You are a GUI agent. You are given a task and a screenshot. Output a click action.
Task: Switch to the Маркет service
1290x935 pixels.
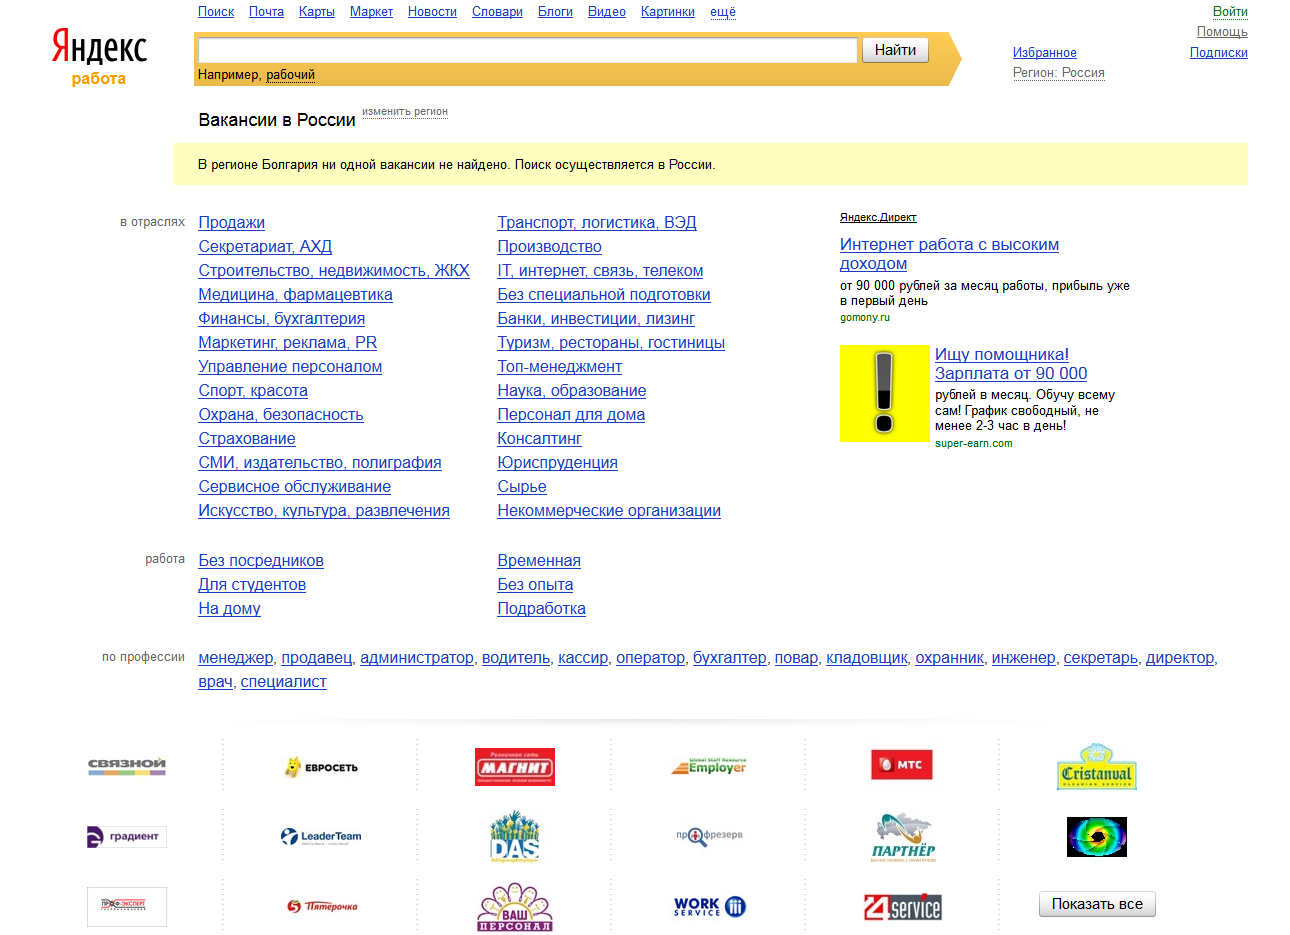click(371, 12)
